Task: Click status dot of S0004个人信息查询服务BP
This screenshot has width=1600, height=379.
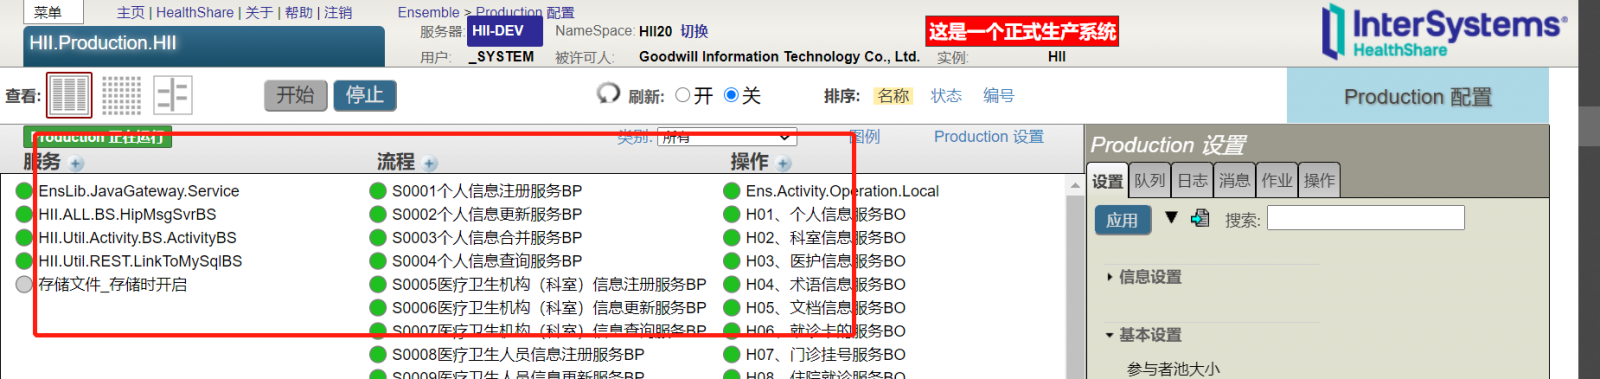Action: pyautogui.click(x=378, y=260)
